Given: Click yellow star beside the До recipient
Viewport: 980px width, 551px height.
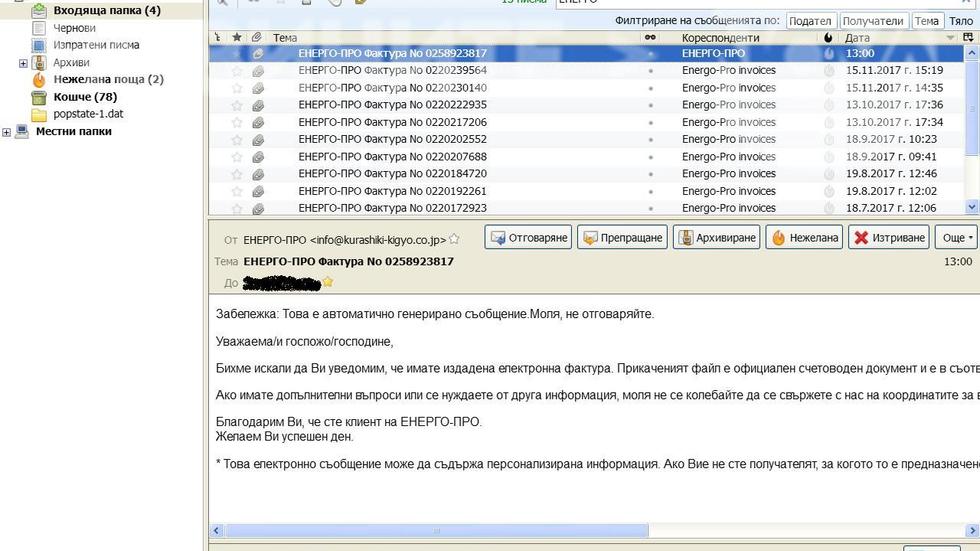Looking at the screenshot, I should click(x=328, y=282).
